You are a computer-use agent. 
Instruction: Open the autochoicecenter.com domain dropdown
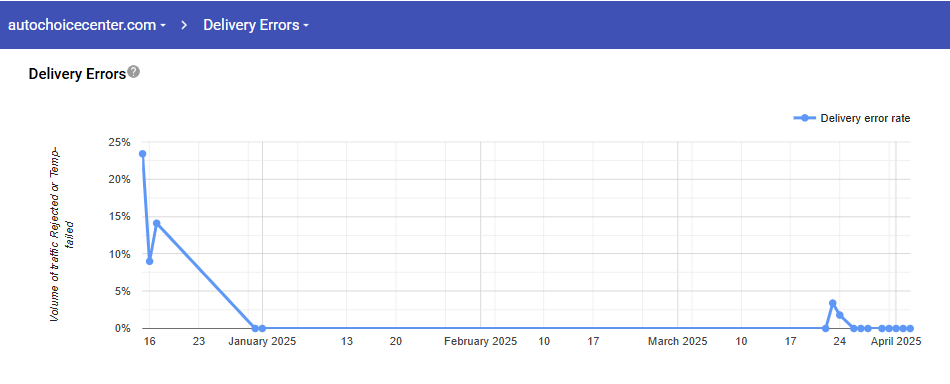click(x=87, y=25)
